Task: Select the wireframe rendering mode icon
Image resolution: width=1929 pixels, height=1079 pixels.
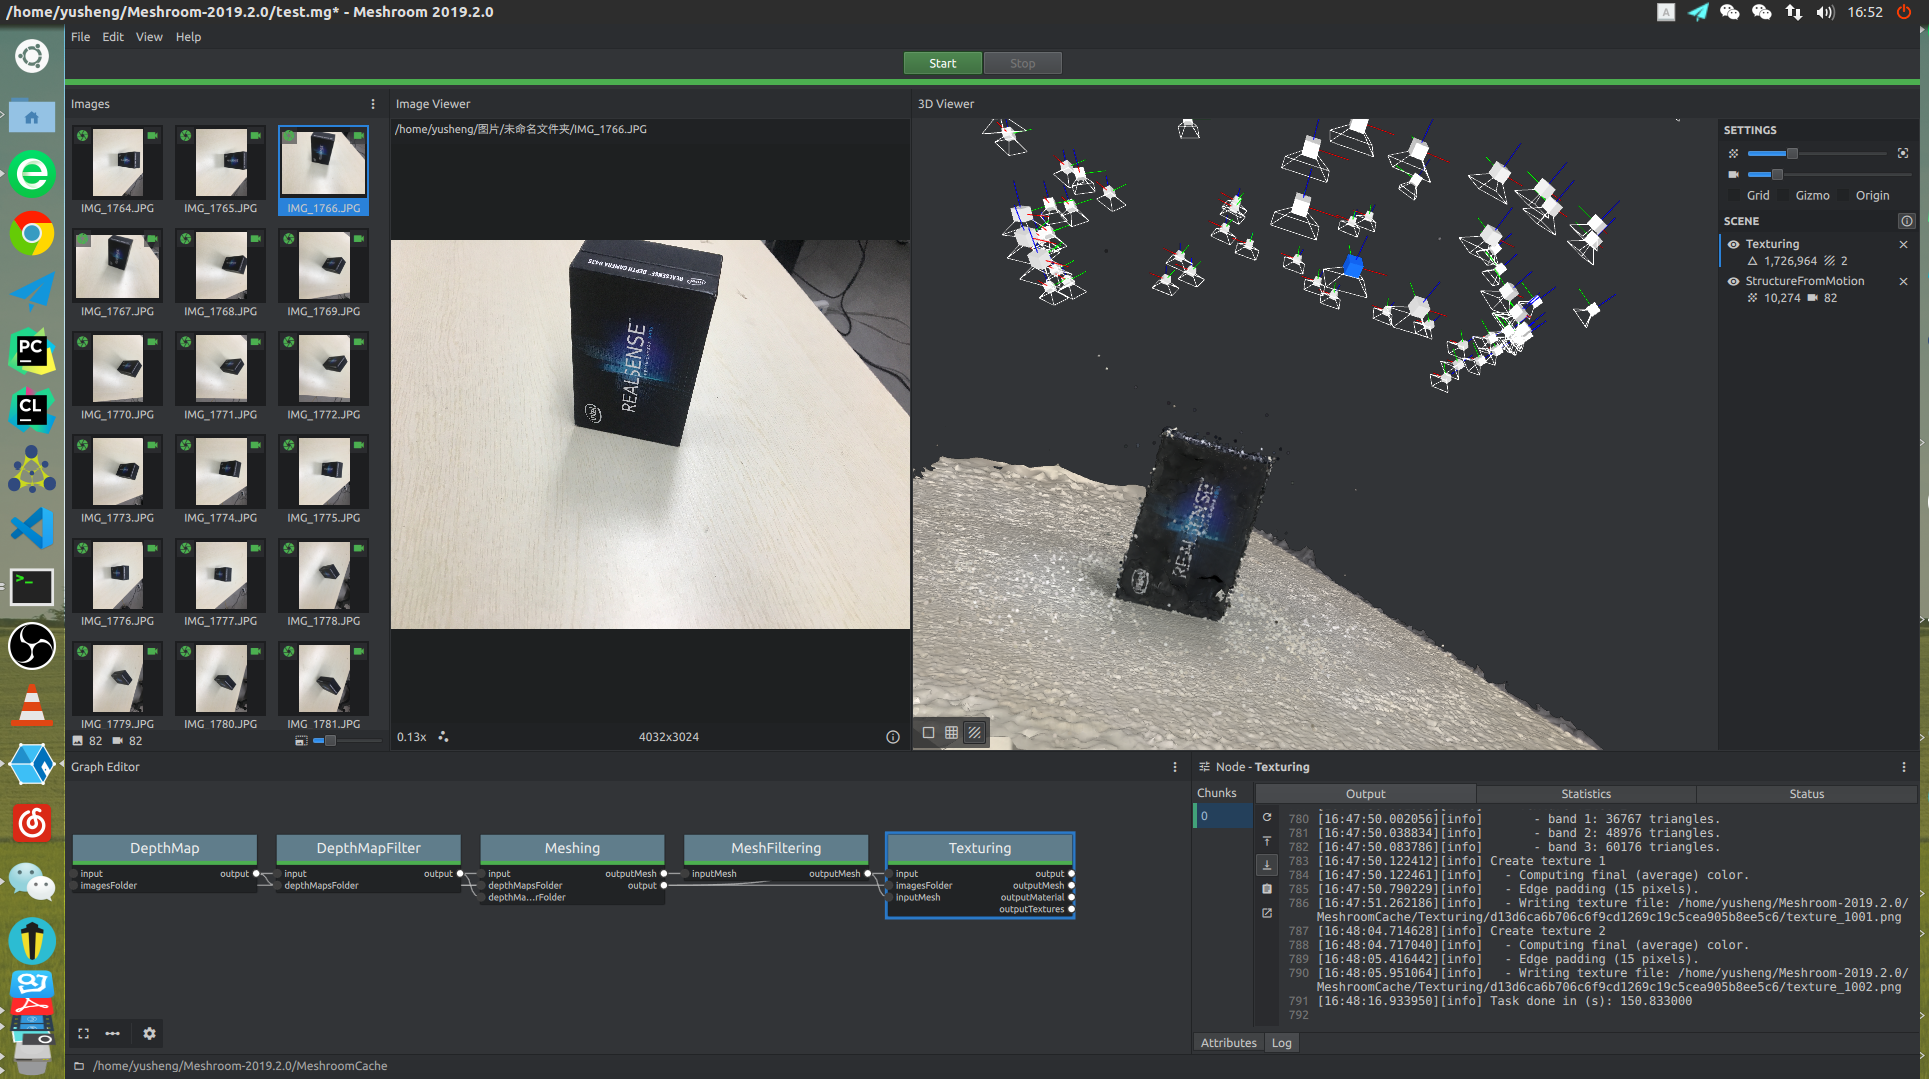Action: click(x=951, y=732)
